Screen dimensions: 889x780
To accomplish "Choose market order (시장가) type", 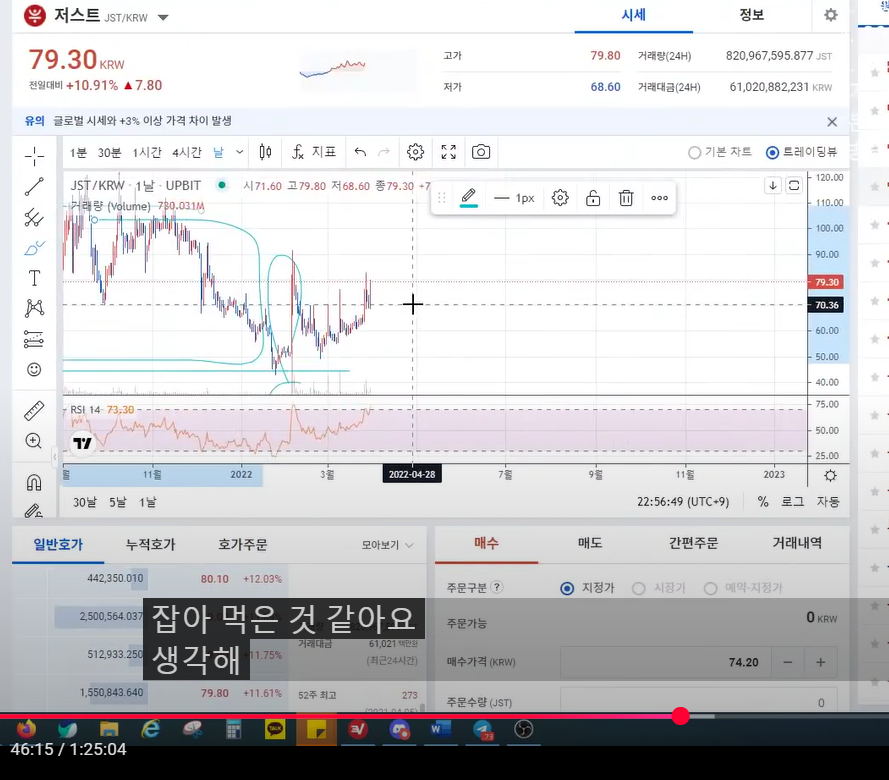I will 659,588.
